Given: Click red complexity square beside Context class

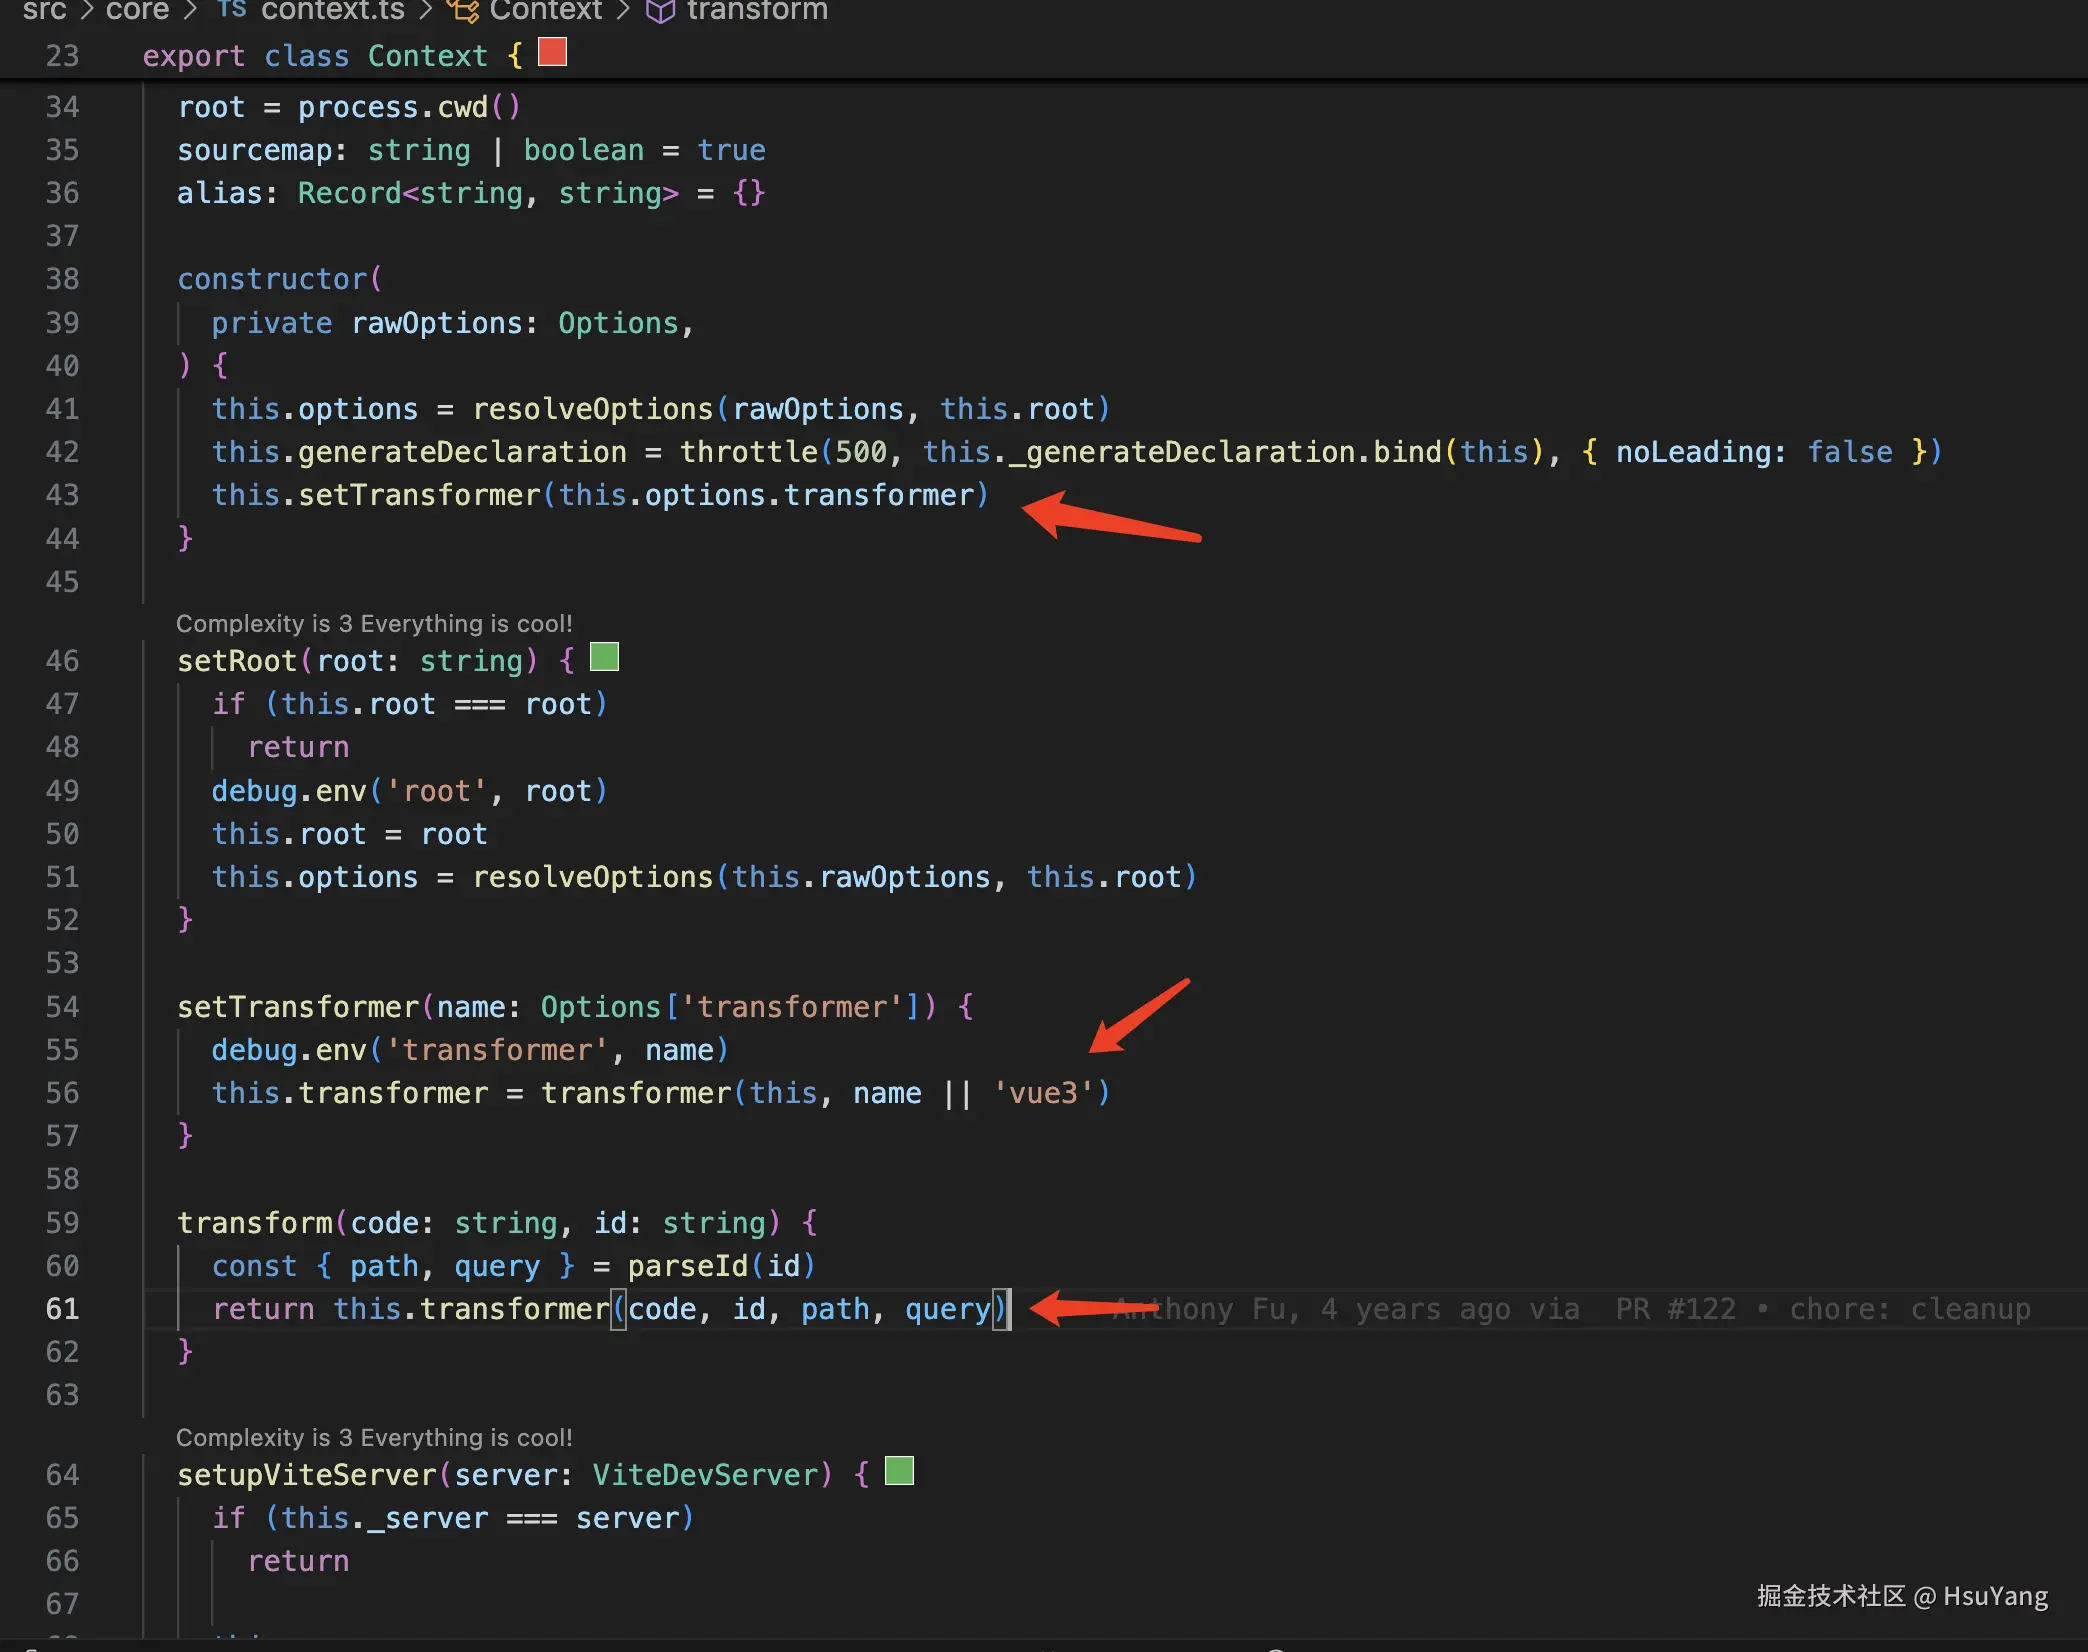Looking at the screenshot, I should [x=552, y=52].
